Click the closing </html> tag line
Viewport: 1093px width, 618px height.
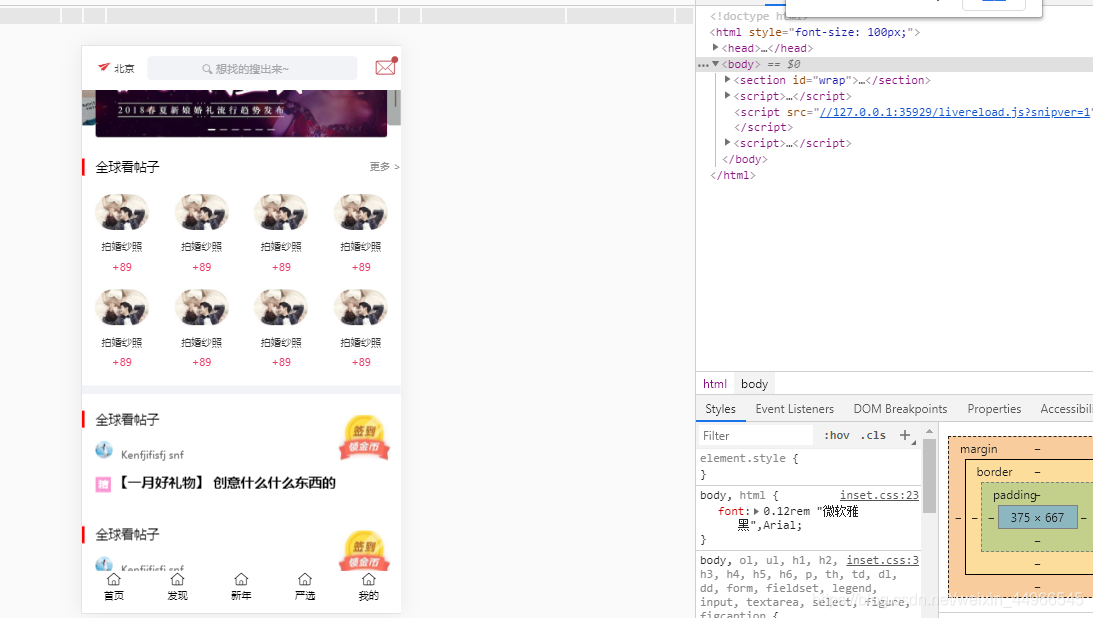(733, 175)
